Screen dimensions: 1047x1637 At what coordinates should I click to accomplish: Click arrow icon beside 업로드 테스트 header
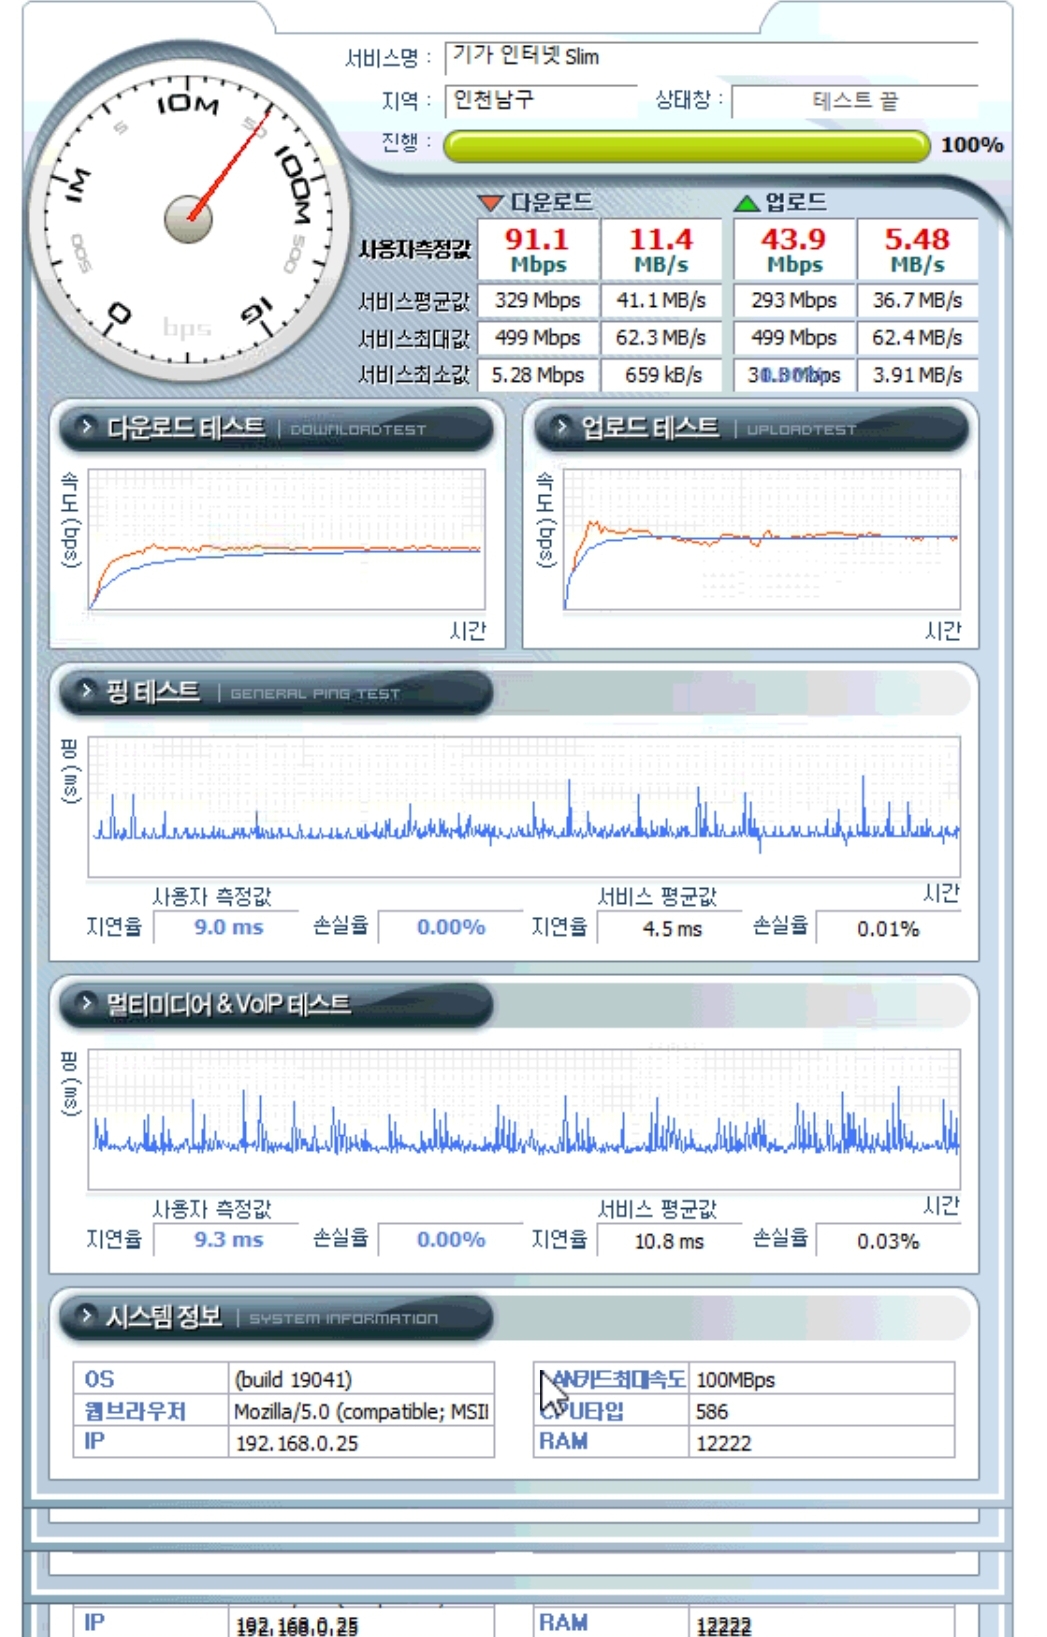(x=562, y=428)
